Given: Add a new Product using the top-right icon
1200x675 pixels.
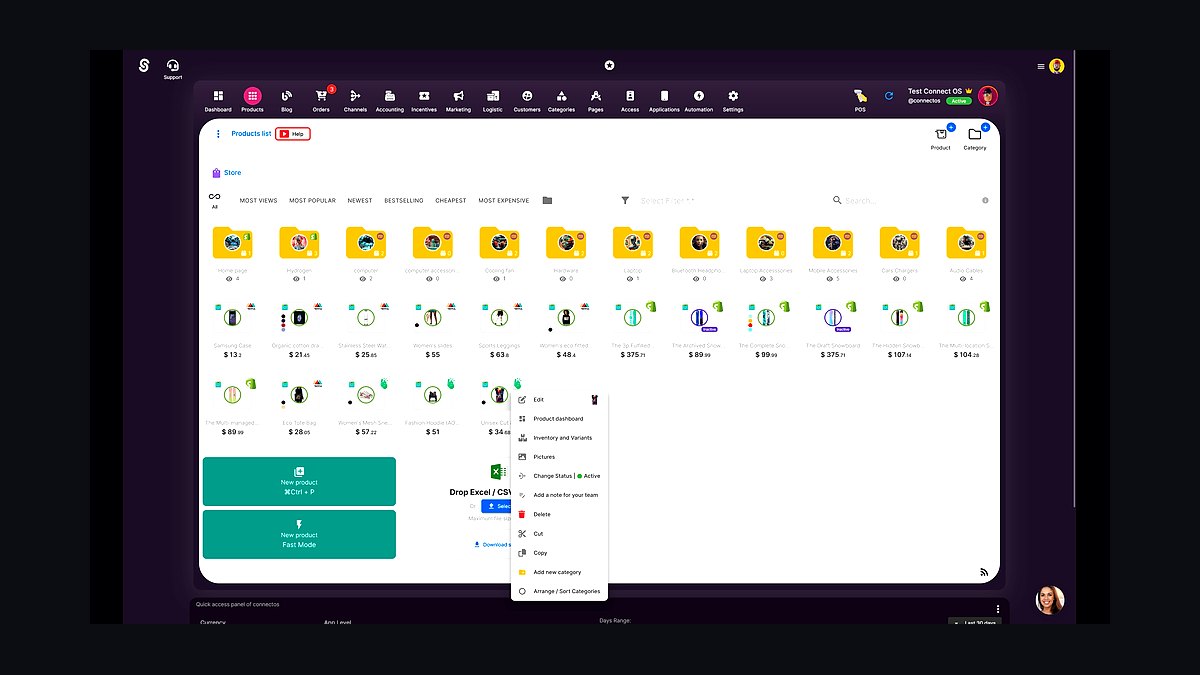Looking at the screenshot, I should click(x=941, y=135).
